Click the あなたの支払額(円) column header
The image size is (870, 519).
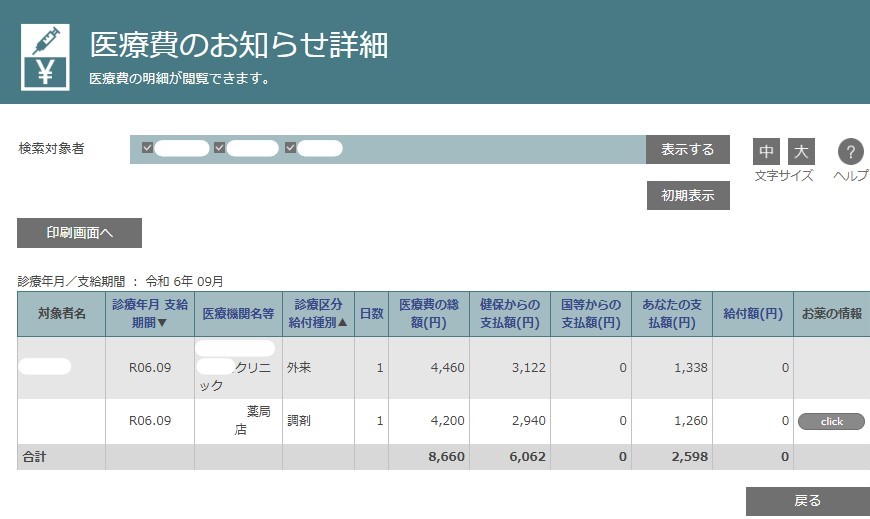(x=671, y=313)
